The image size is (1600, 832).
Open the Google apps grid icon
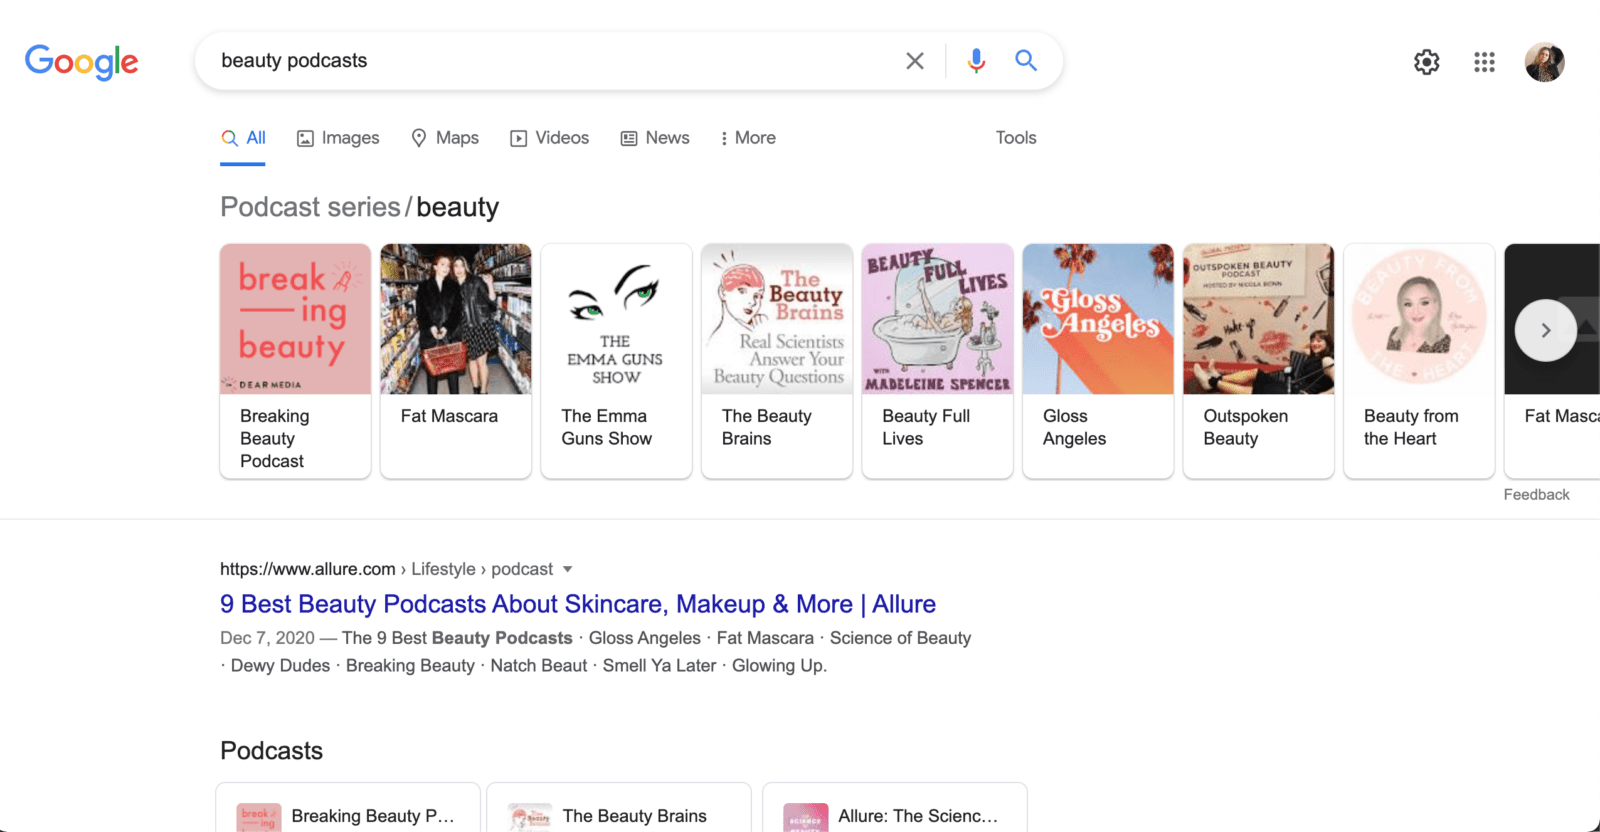[1485, 62]
